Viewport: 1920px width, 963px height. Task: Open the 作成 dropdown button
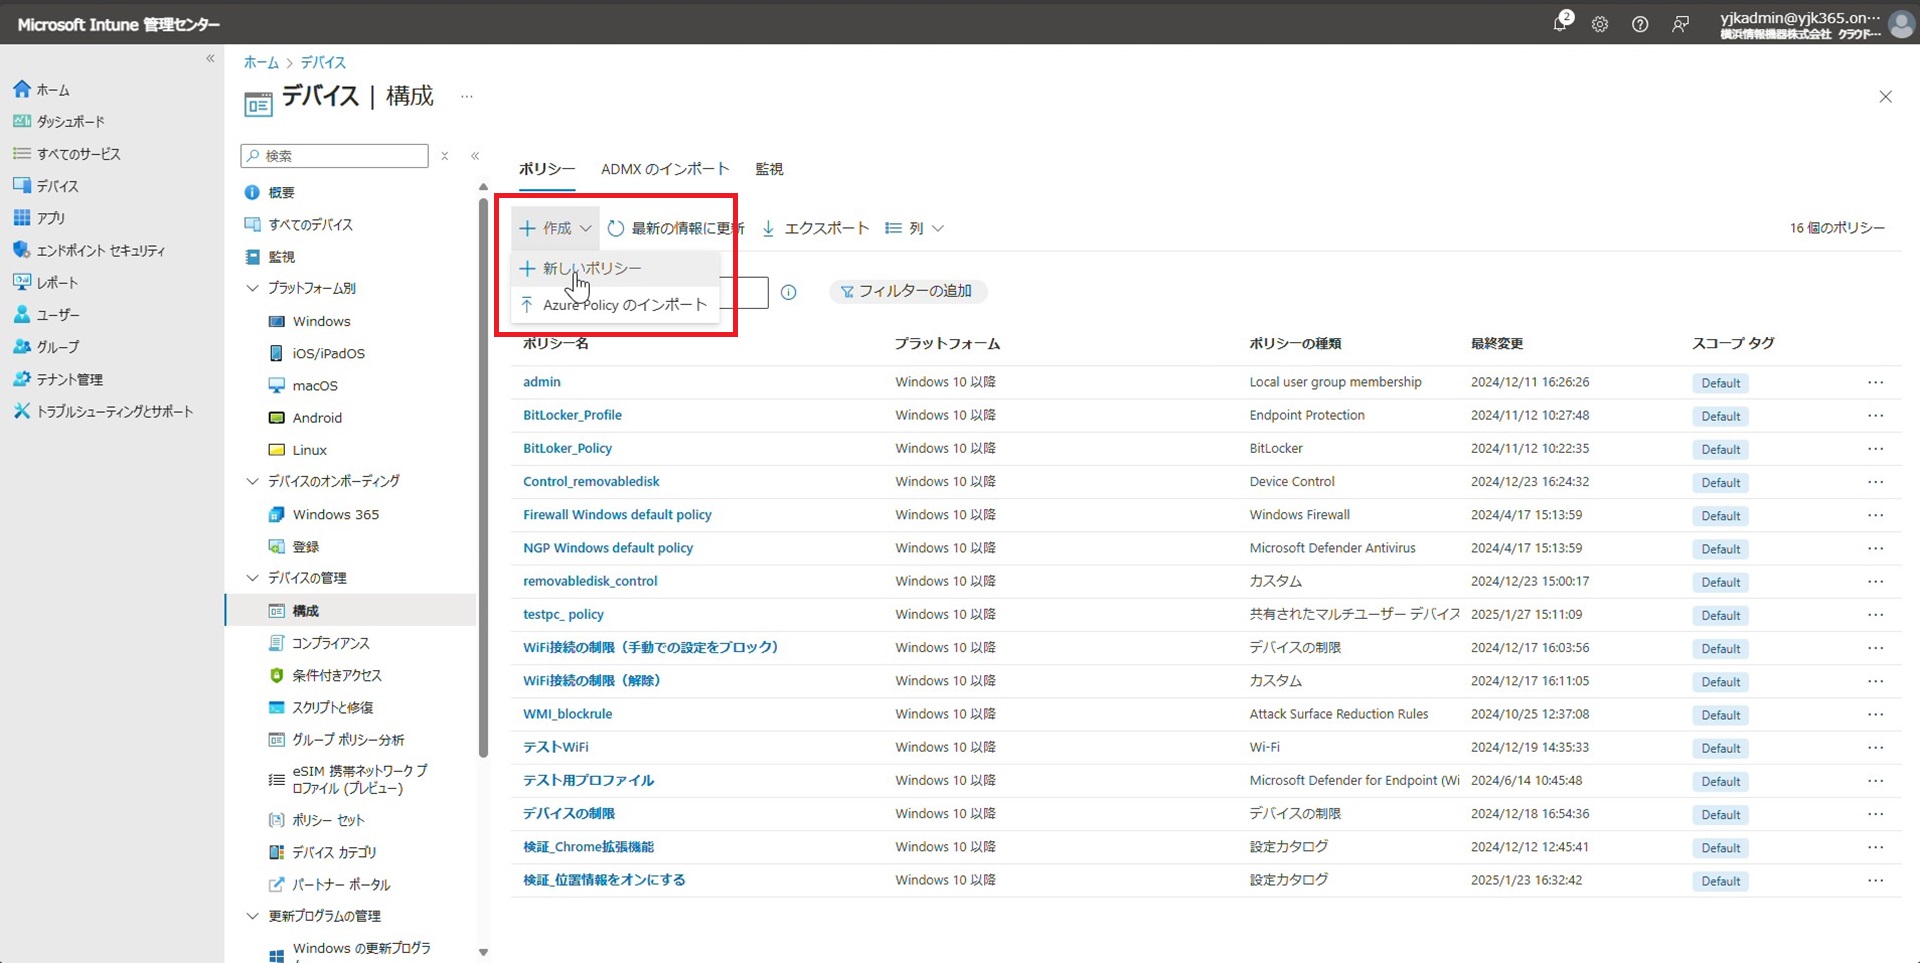555,228
